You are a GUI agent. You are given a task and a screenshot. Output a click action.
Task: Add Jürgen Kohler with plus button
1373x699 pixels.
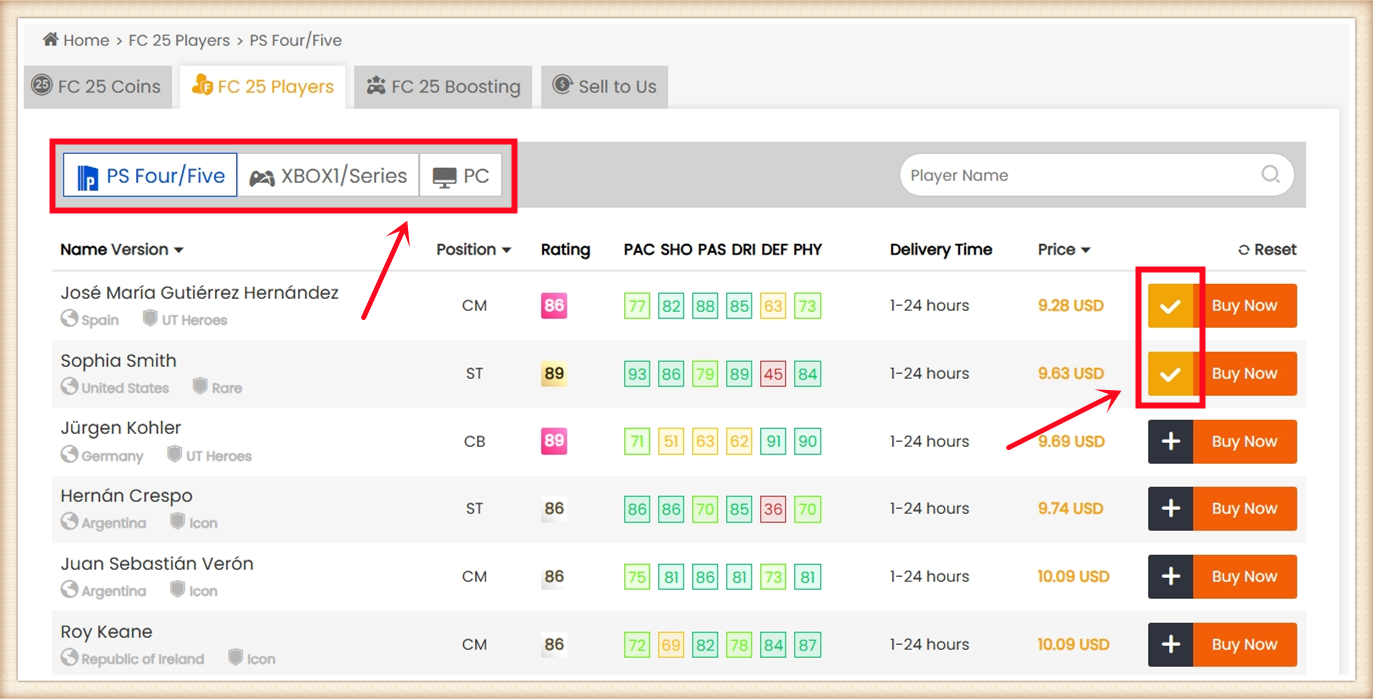click(1171, 441)
